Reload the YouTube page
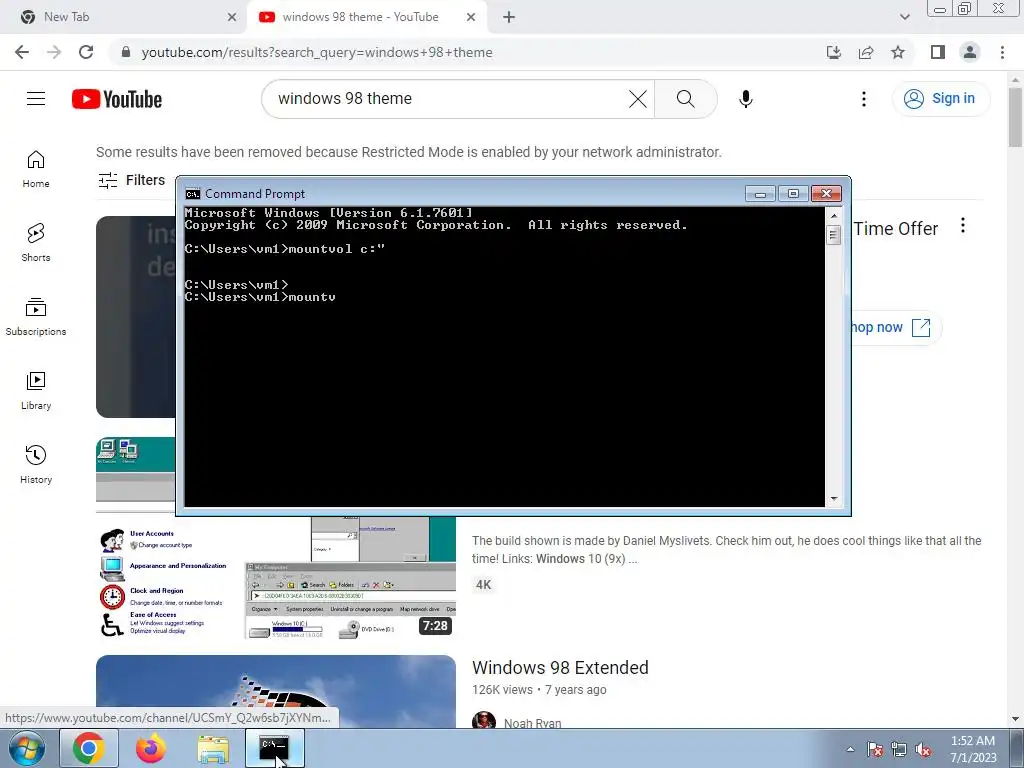Image resolution: width=1024 pixels, height=768 pixels. [86, 52]
